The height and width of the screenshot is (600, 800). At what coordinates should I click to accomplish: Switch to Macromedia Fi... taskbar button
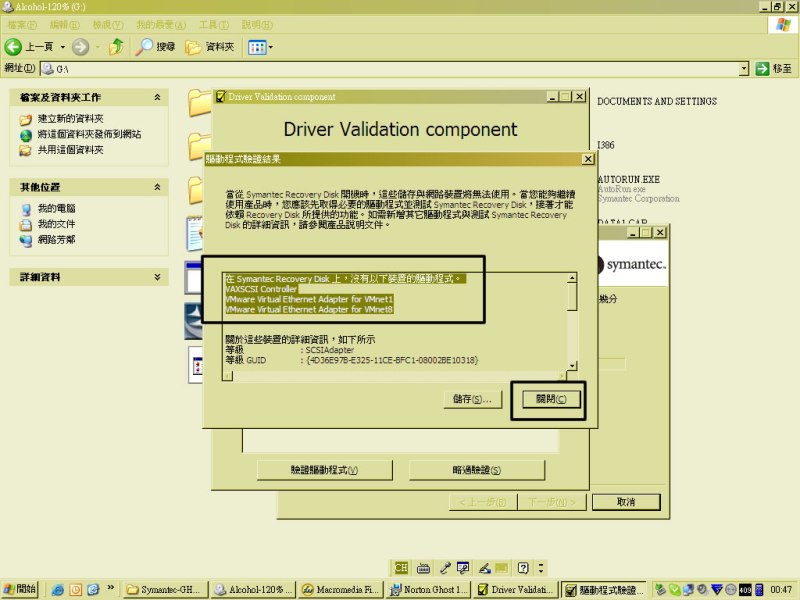click(x=341, y=590)
